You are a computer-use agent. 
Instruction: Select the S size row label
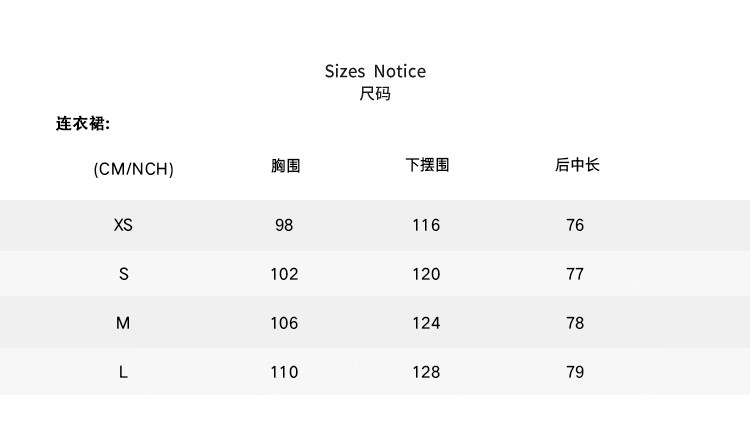pos(124,274)
